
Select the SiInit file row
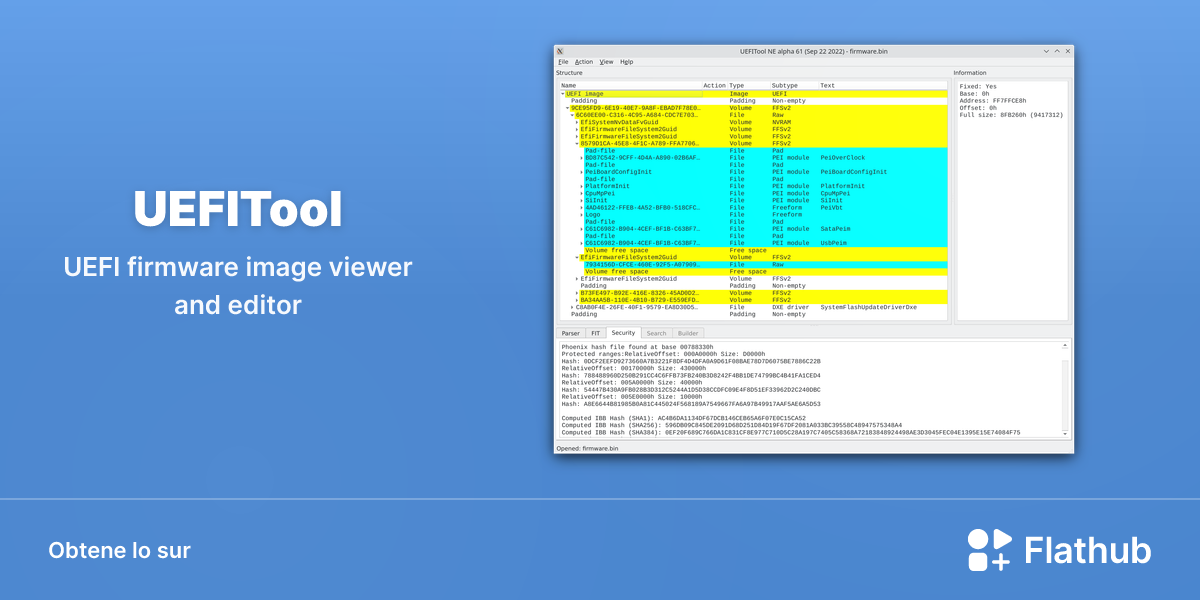pos(753,200)
